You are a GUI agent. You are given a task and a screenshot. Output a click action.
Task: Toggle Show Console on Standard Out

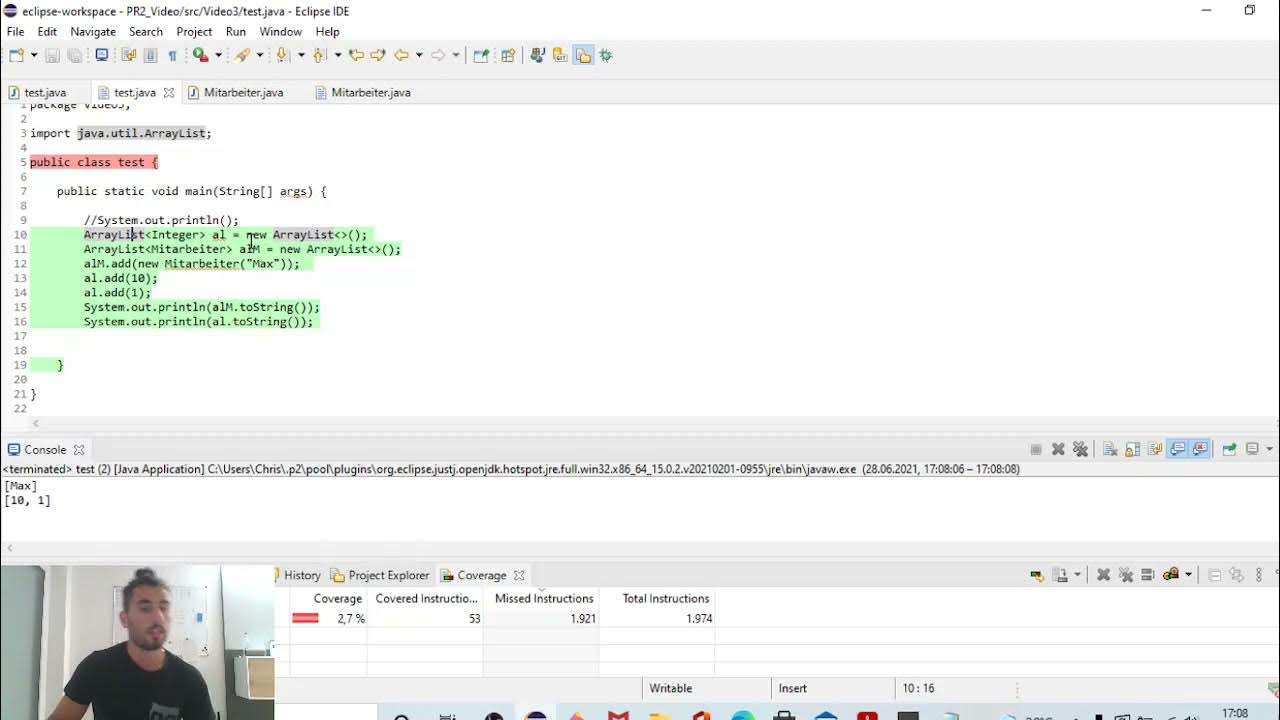coord(1177,450)
